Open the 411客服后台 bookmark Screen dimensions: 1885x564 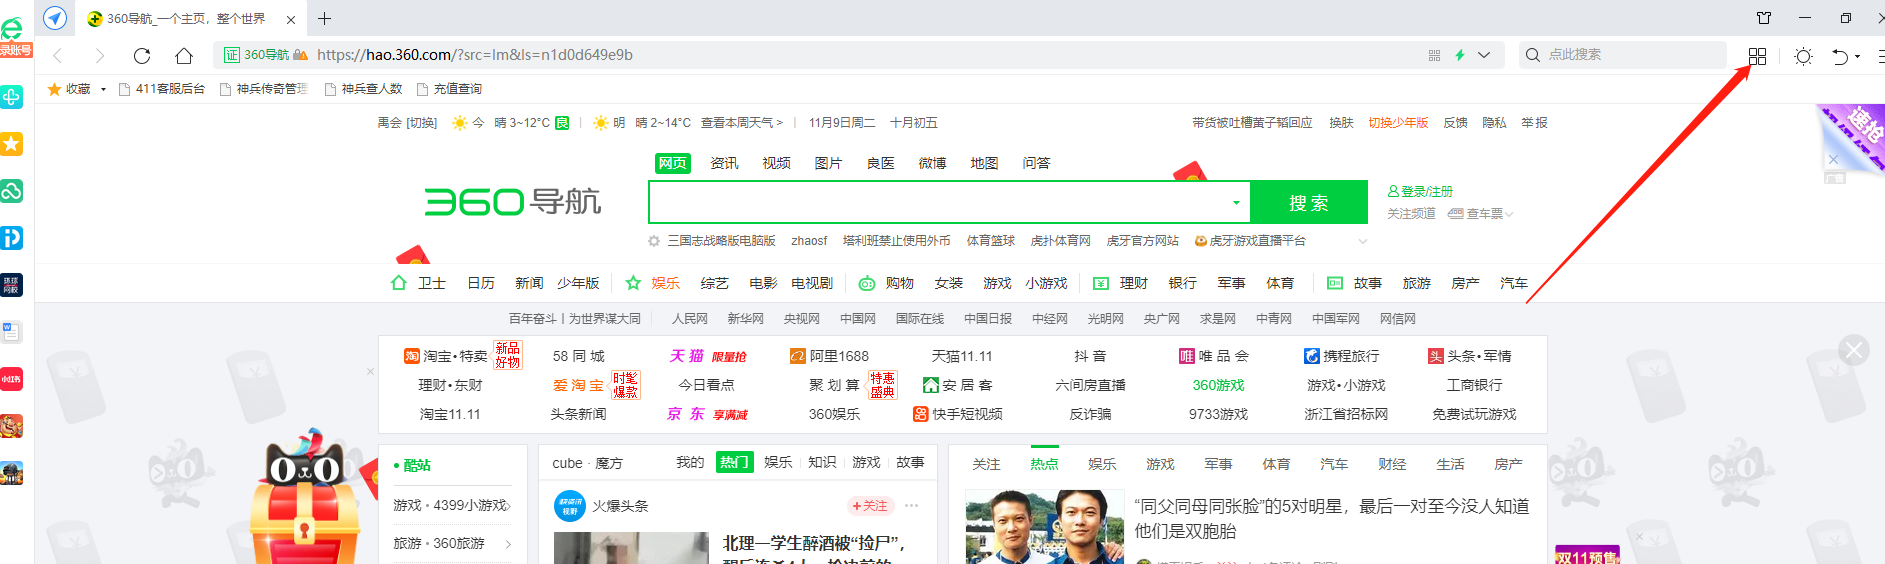pos(162,89)
